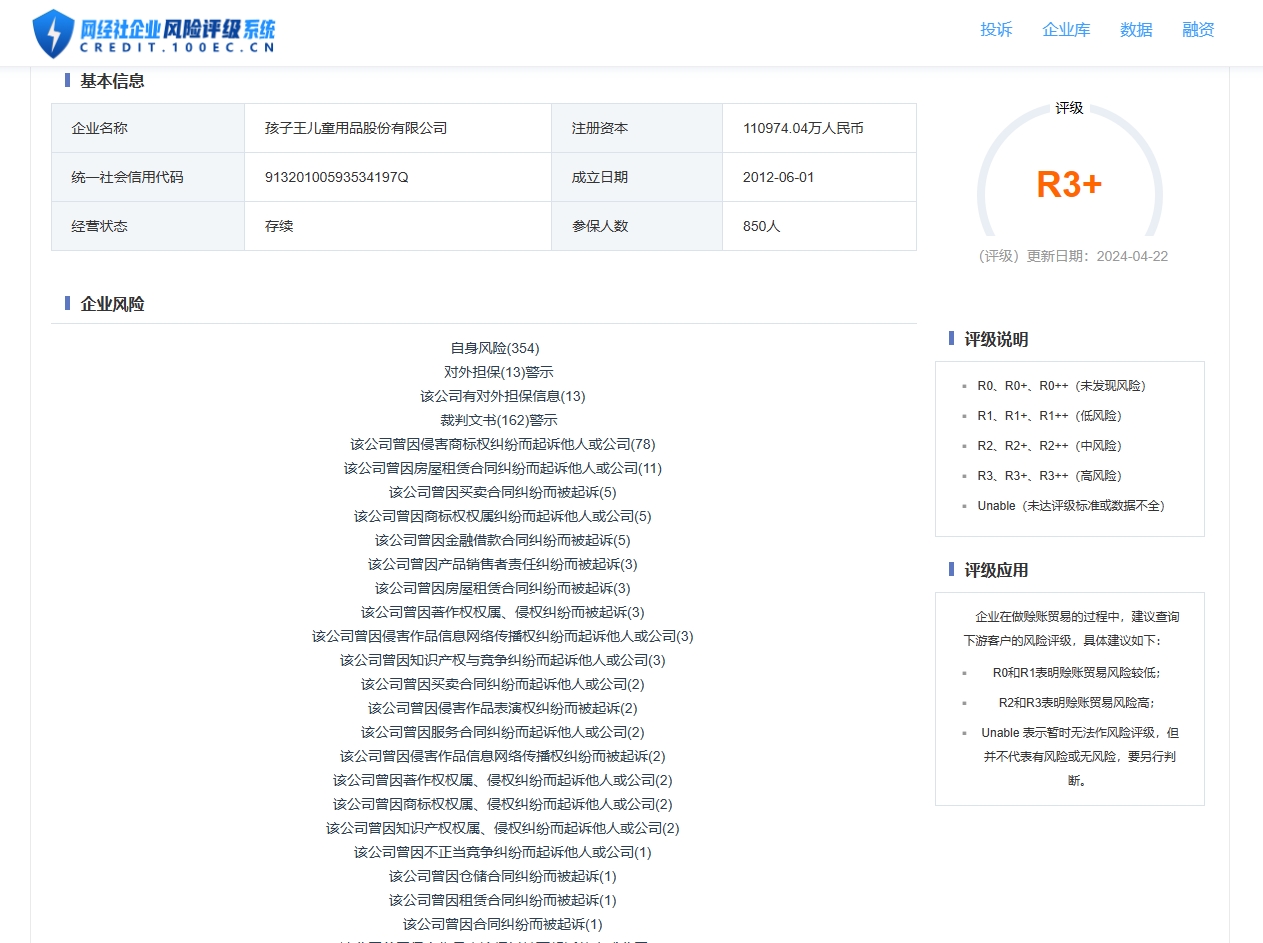This screenshot has height=943, width=1263.
Task: Select company name 孩子王儿童用品股份有限公司
Action: 356,128
